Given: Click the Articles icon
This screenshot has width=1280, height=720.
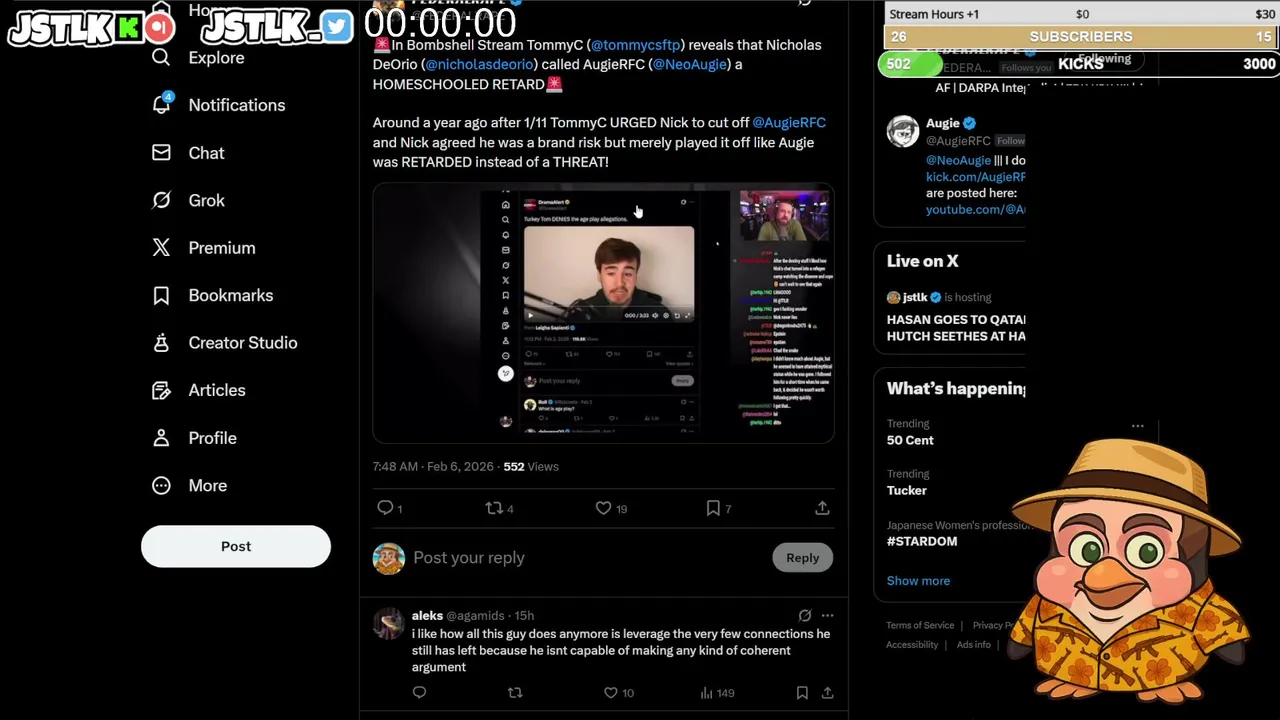Looking at the screenshot, I should click(161, 390).
